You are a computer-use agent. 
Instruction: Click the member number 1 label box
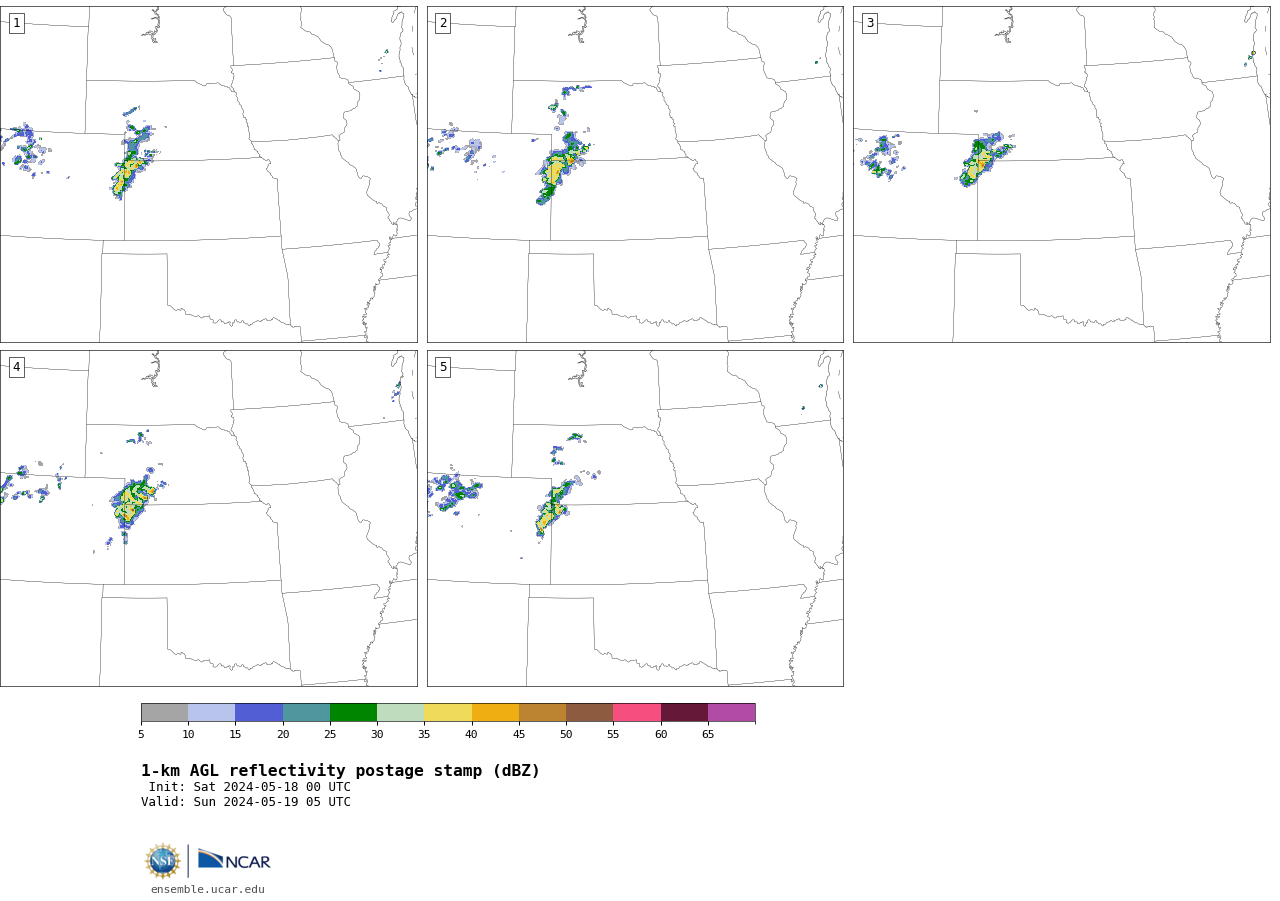click(x=16, y=23)
